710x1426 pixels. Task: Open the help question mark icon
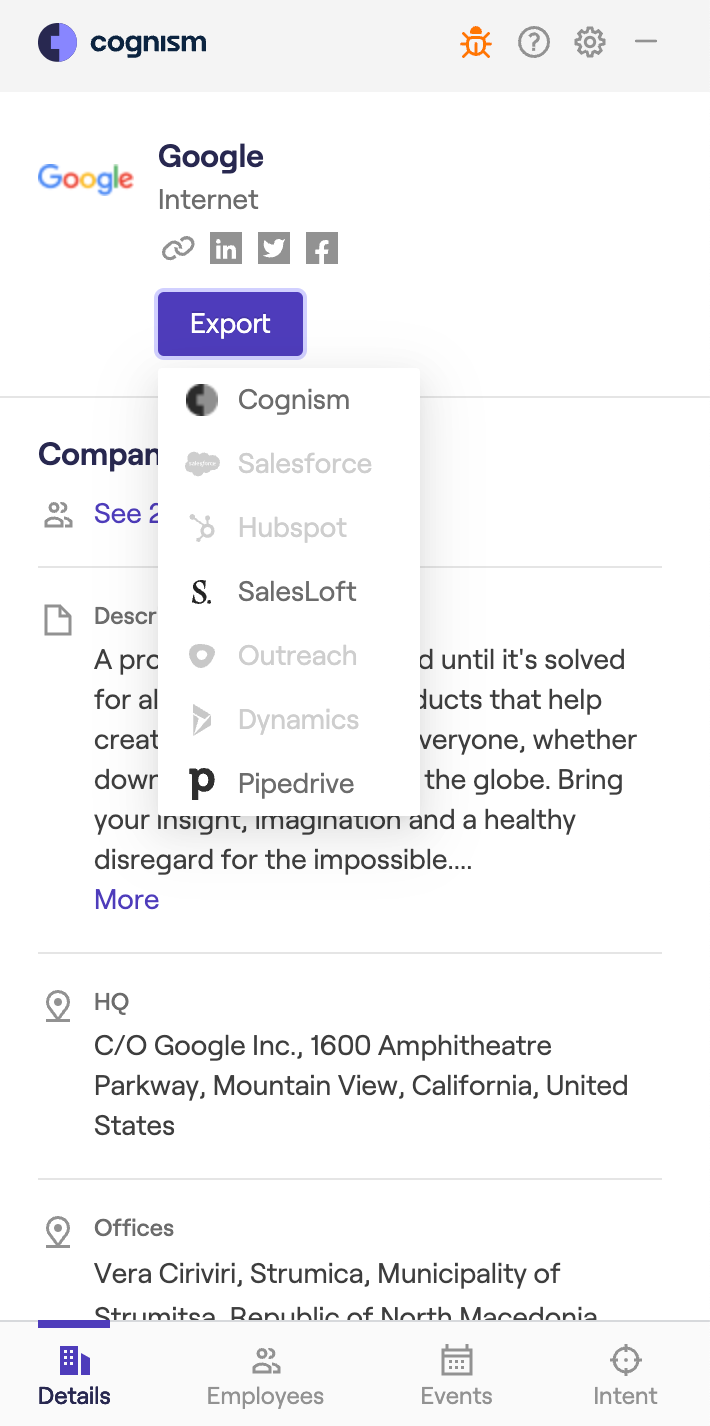click(x=534, y=43)
